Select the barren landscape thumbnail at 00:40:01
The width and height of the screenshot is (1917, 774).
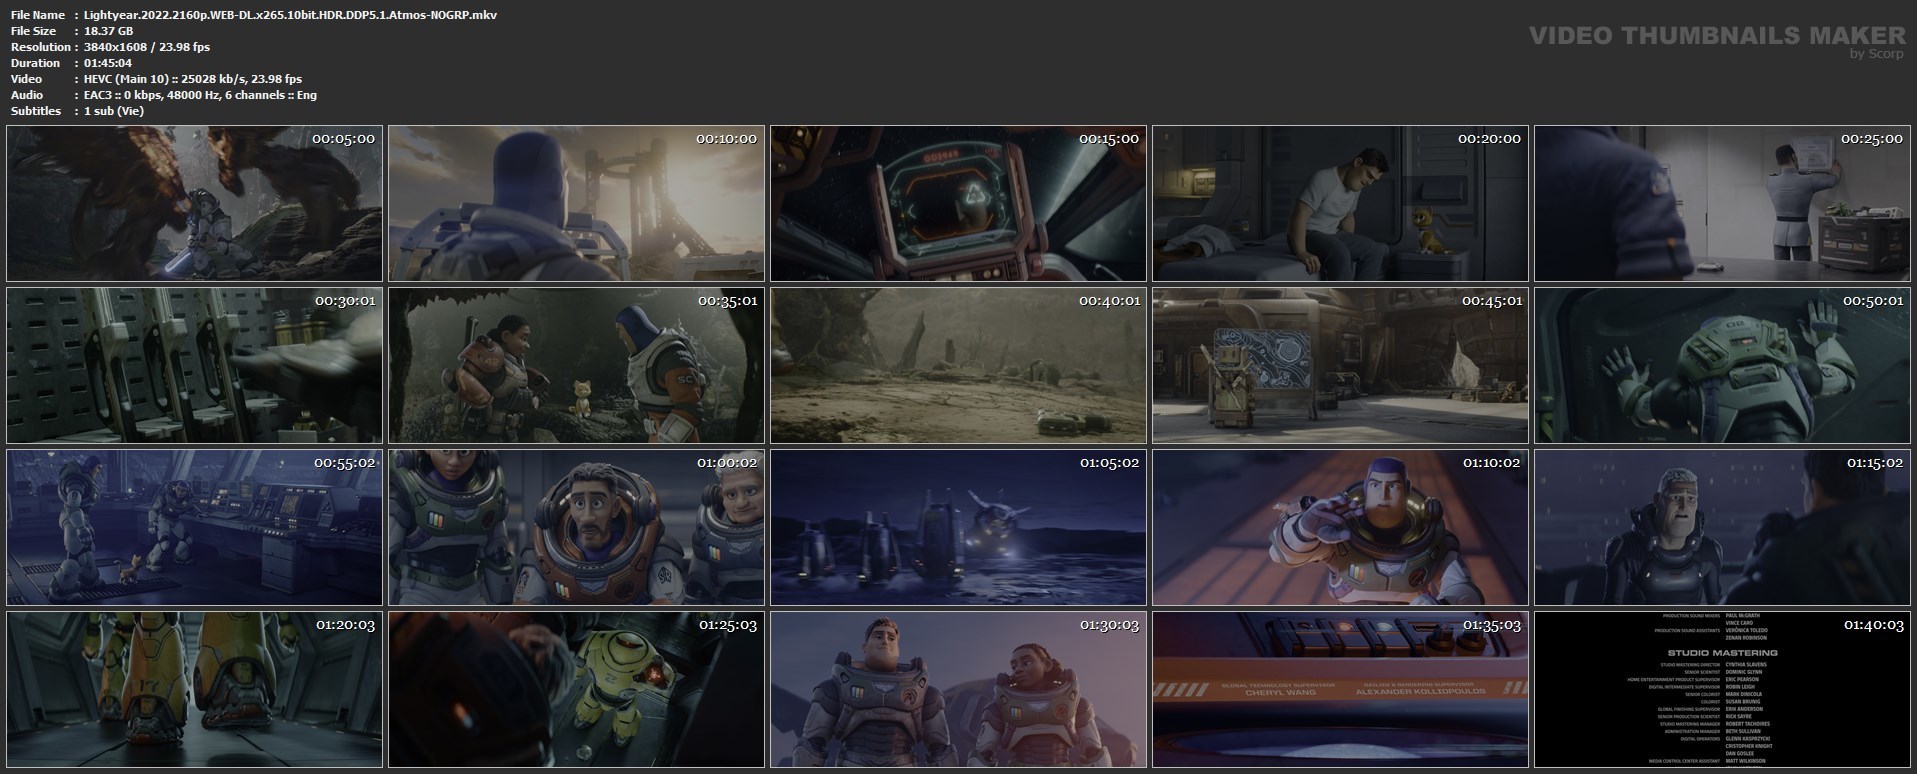pyautogui.click(x=958, y=365)
